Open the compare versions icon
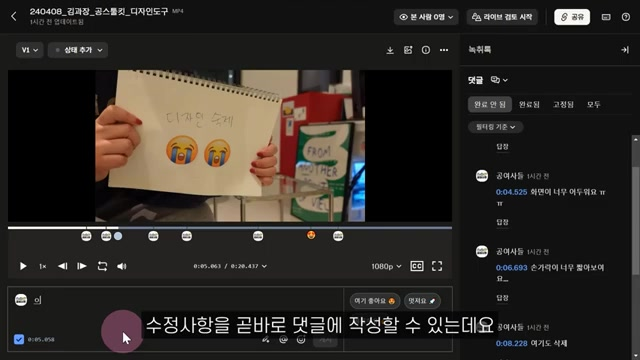 408,50
